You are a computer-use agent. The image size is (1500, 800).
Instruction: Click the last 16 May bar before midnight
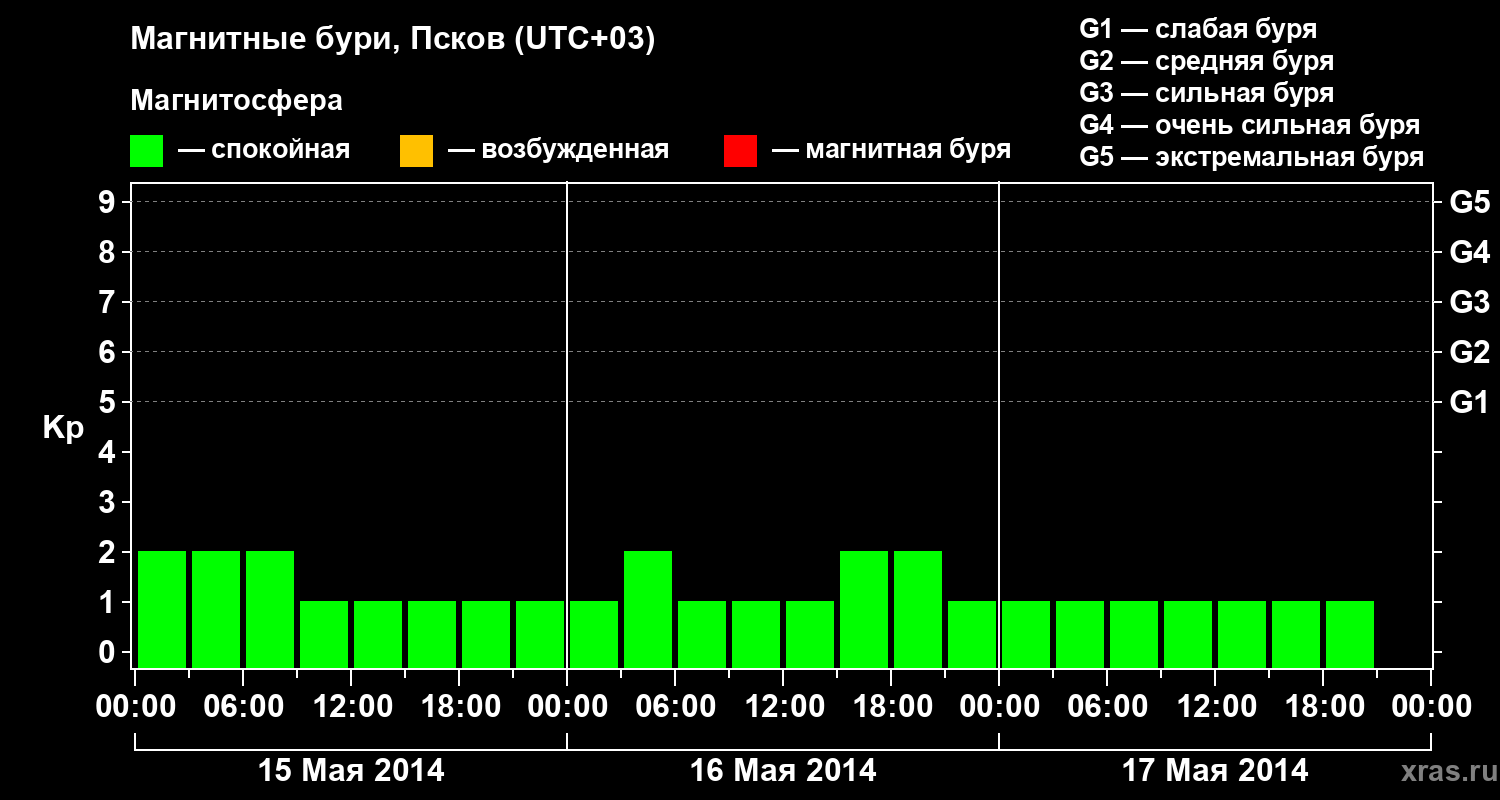coord(972,634)
